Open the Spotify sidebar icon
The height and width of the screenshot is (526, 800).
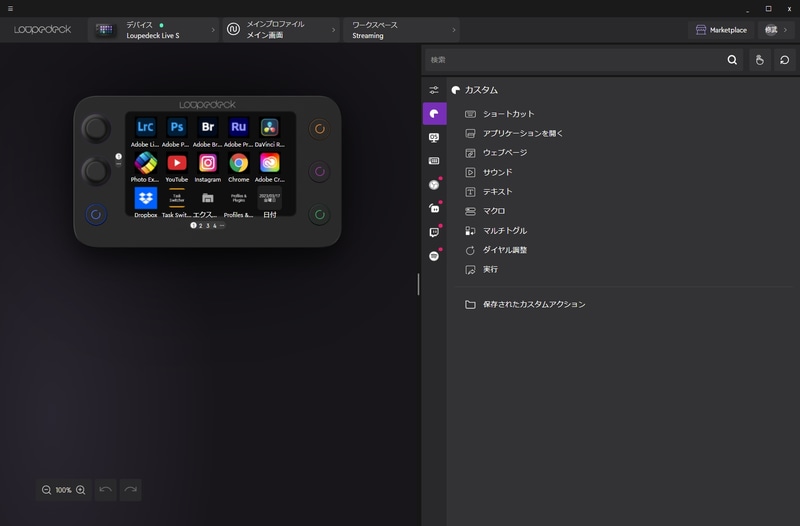pyautogui.click(x=434, y=256)
